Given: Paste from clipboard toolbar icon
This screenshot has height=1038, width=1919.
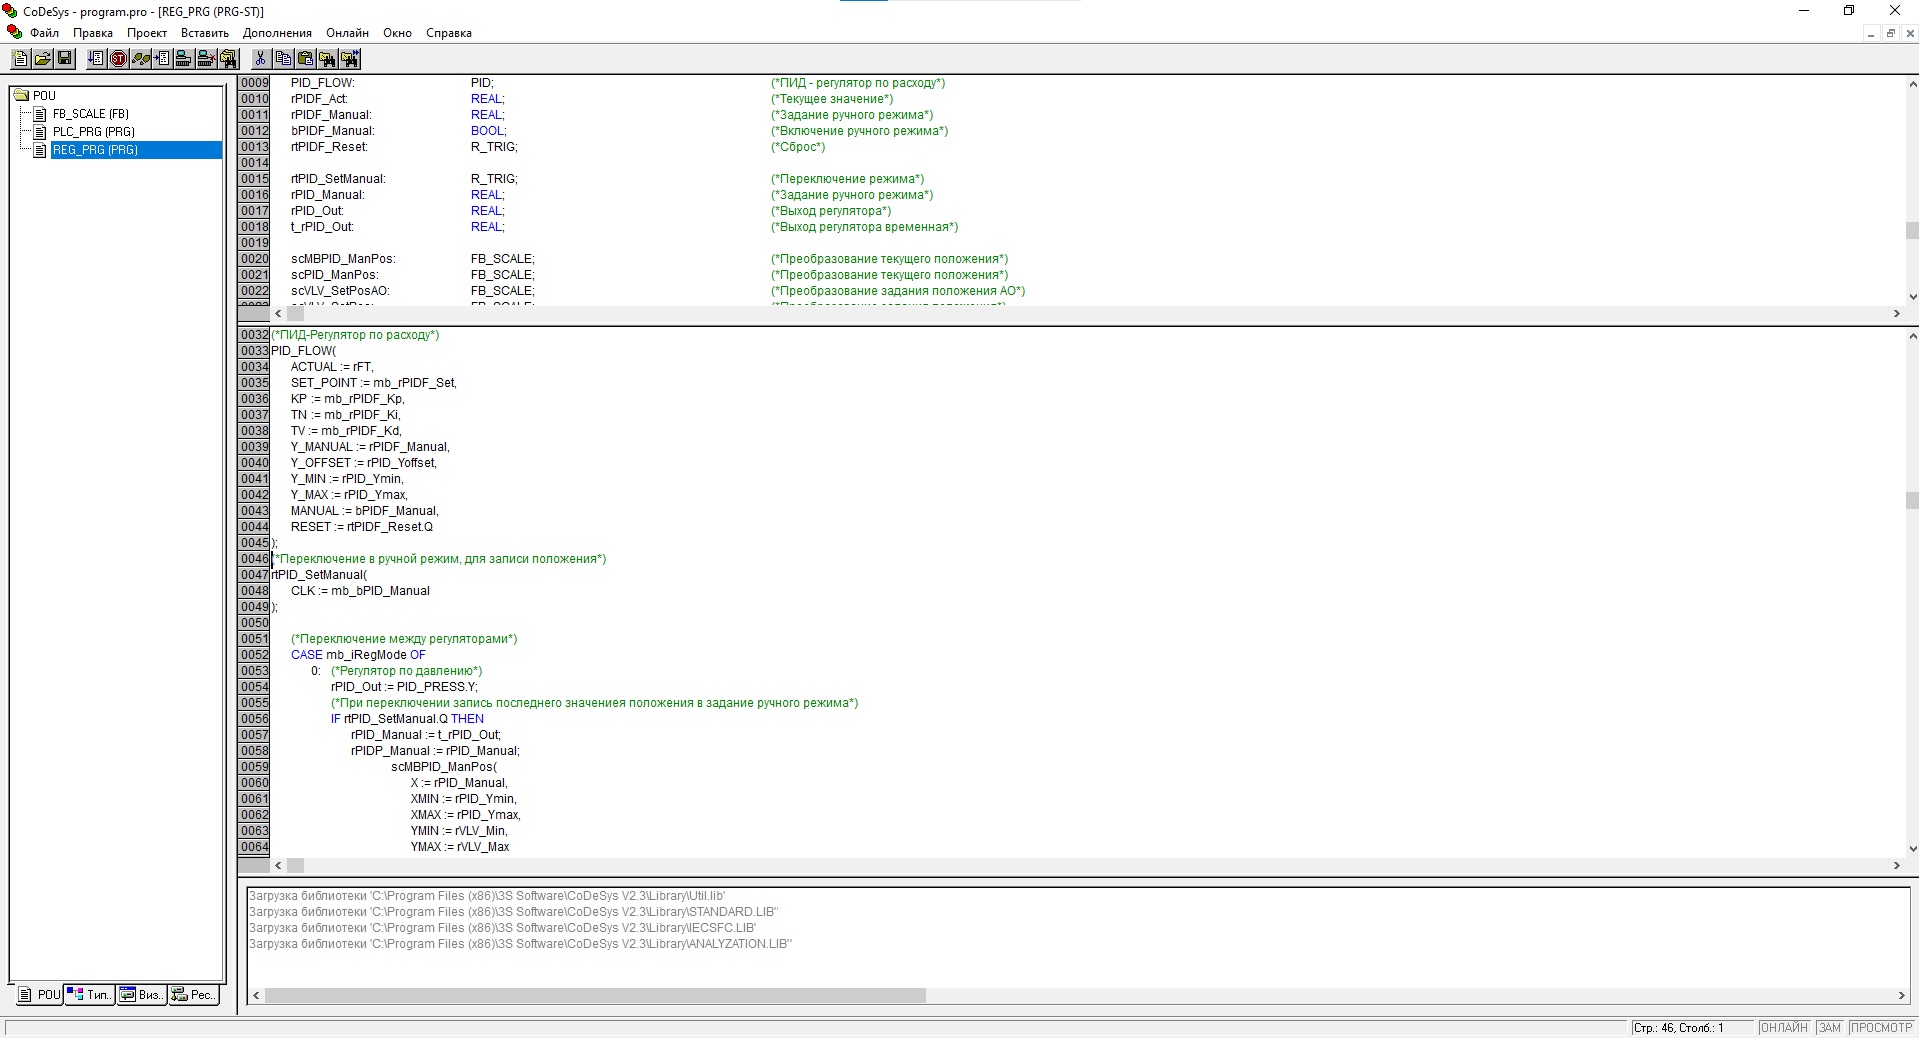Looking at the screenshot, I should coord(305,58).
